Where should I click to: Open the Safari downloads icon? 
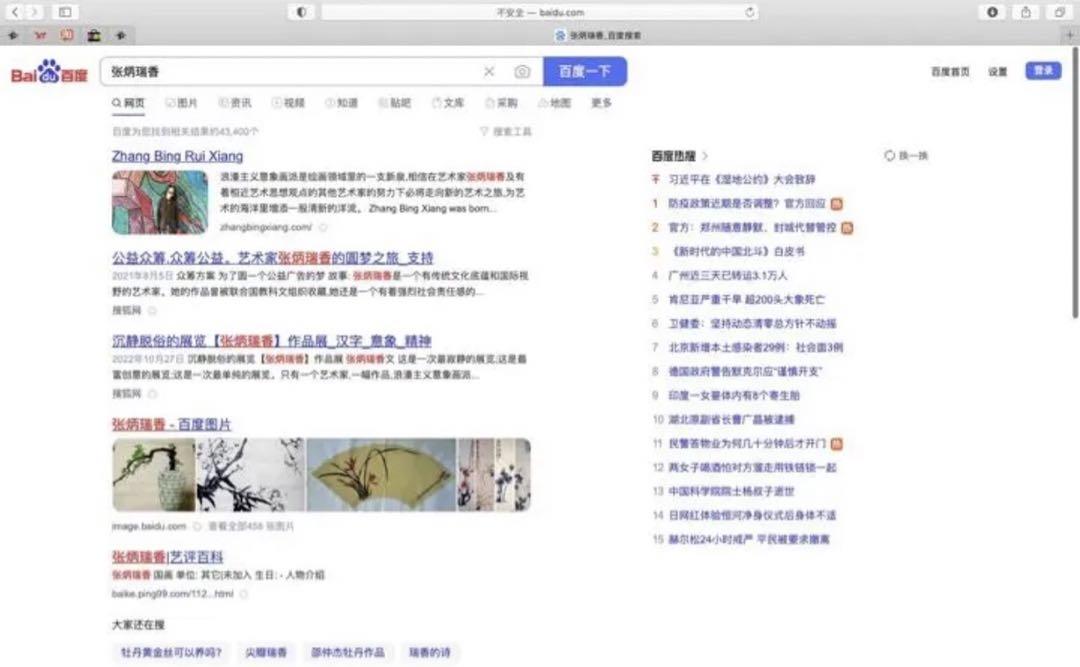pyautogui.click(x=993, y=12)
